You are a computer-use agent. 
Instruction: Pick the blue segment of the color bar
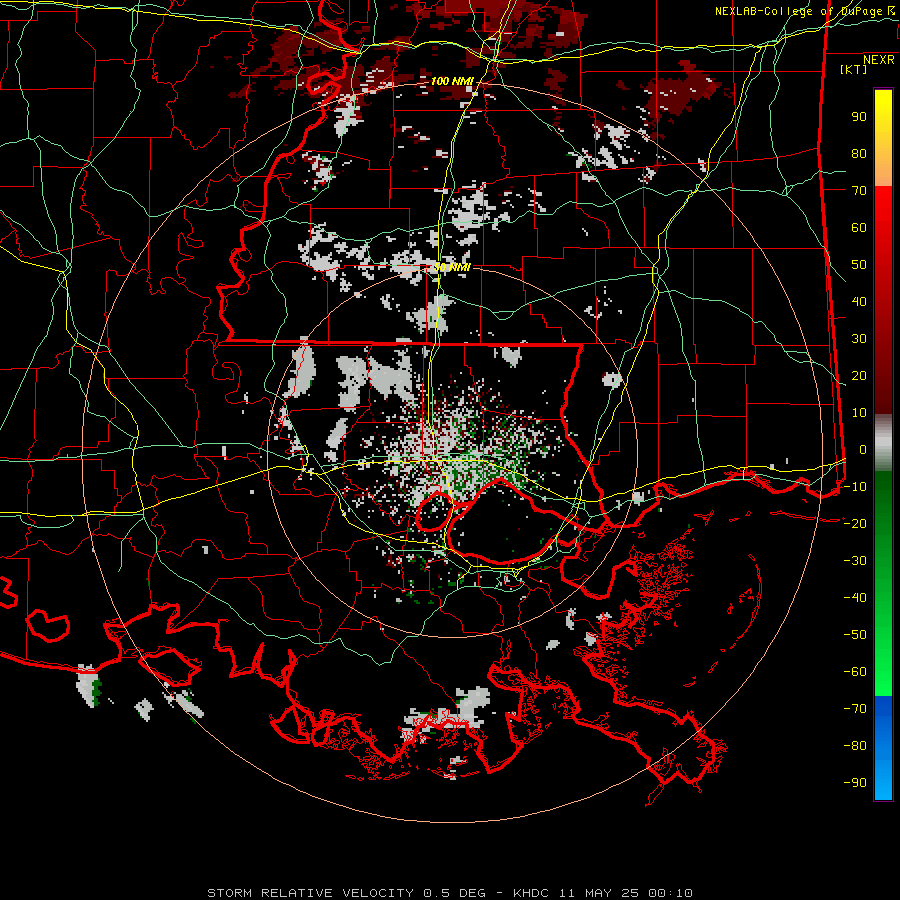(x=883, y=748)
